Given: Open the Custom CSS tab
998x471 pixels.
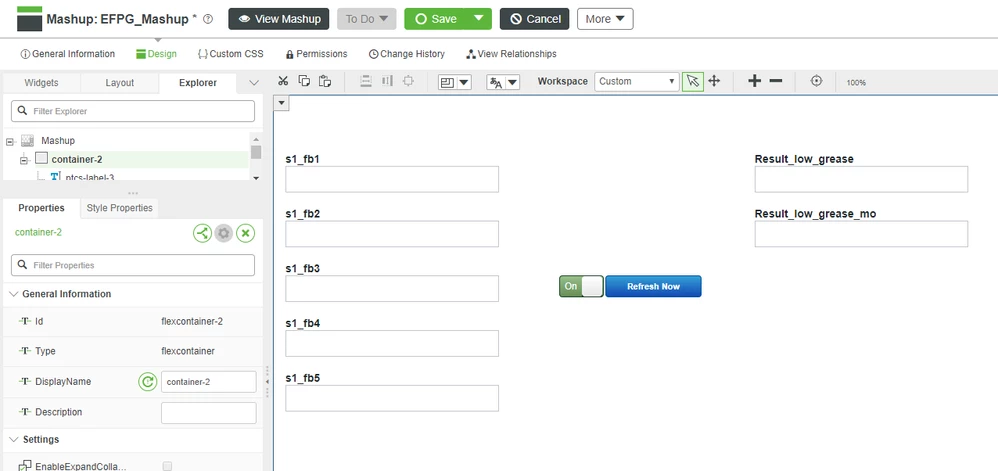Looking at the screenshot, I should pyautogui.click(x=230, y=54).
